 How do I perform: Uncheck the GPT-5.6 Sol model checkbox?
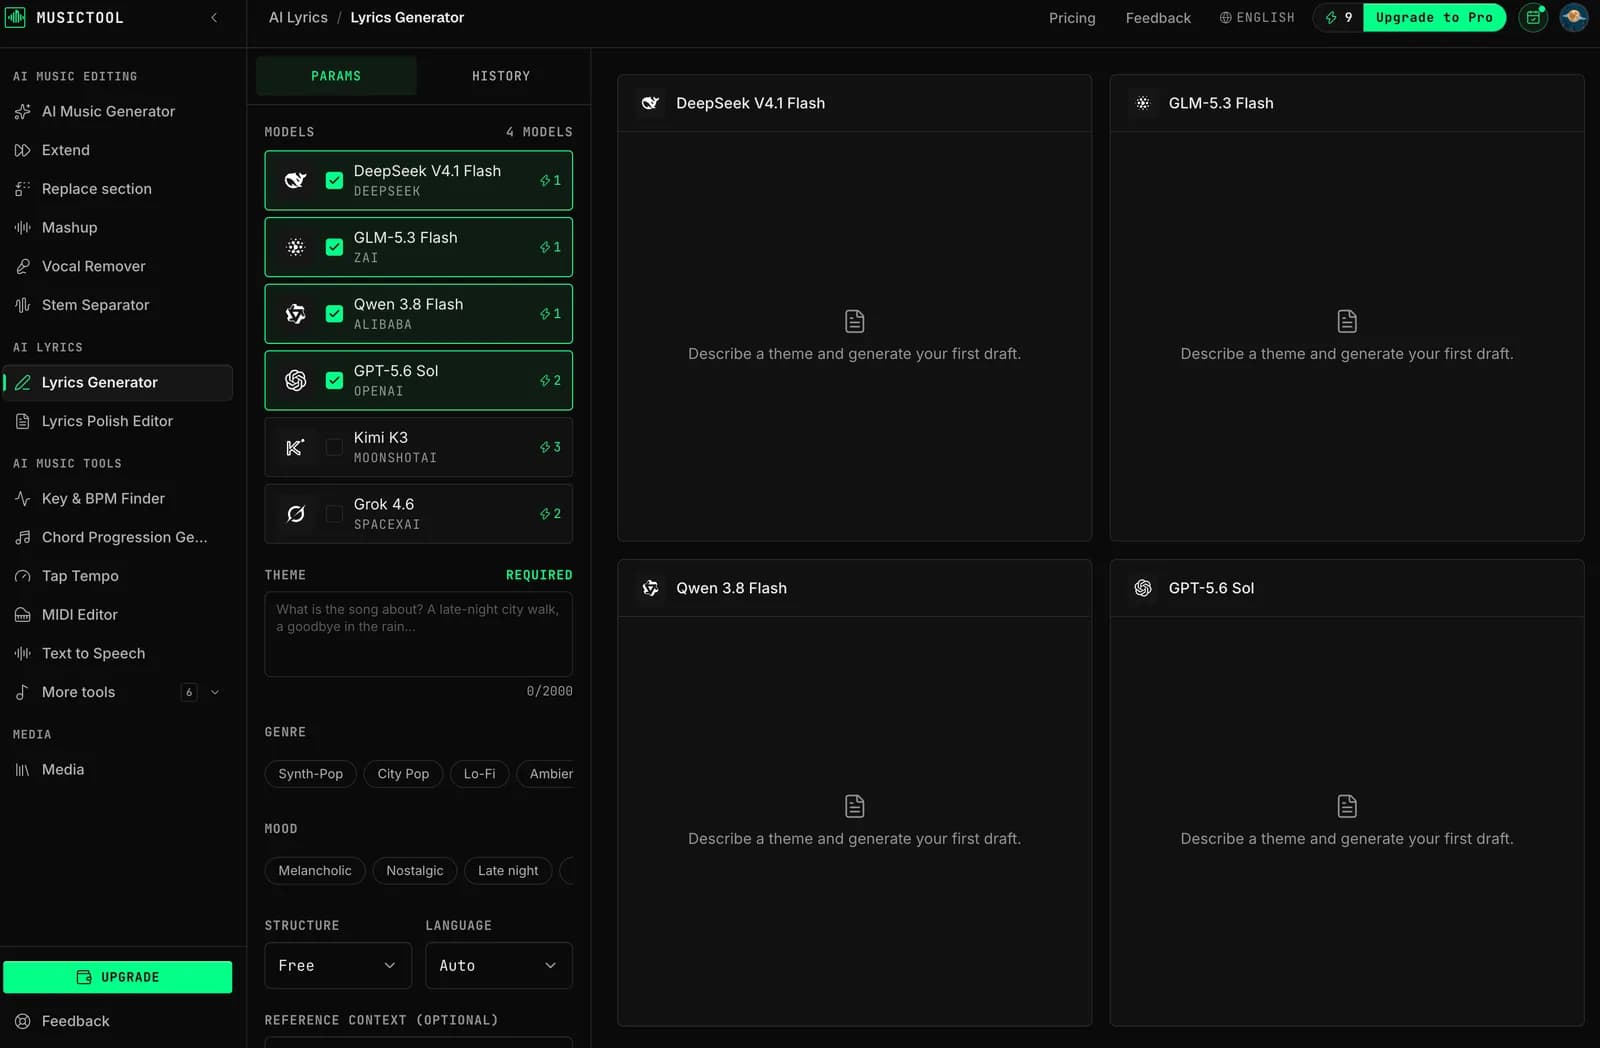click(334, 380)
